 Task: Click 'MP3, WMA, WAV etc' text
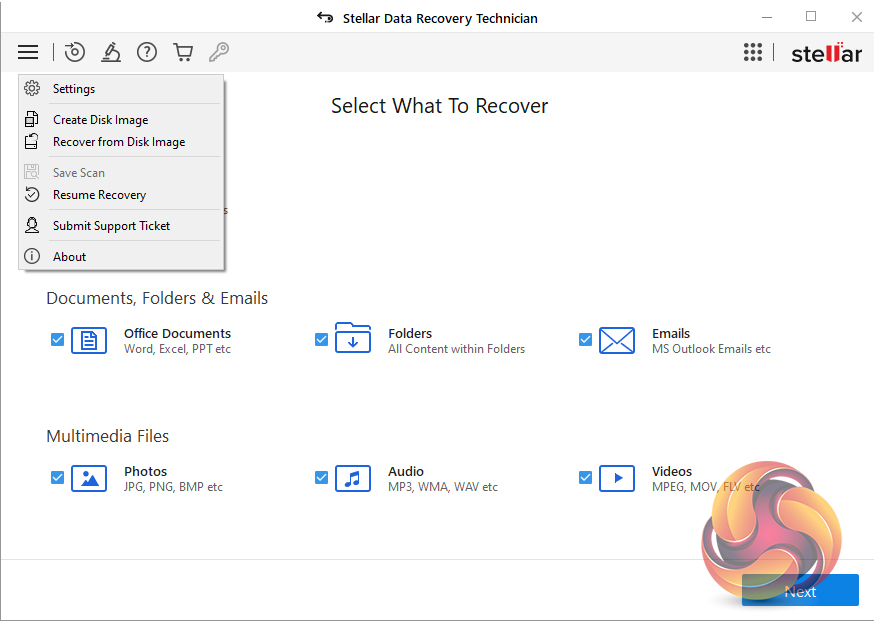click(x=443, y=487)
